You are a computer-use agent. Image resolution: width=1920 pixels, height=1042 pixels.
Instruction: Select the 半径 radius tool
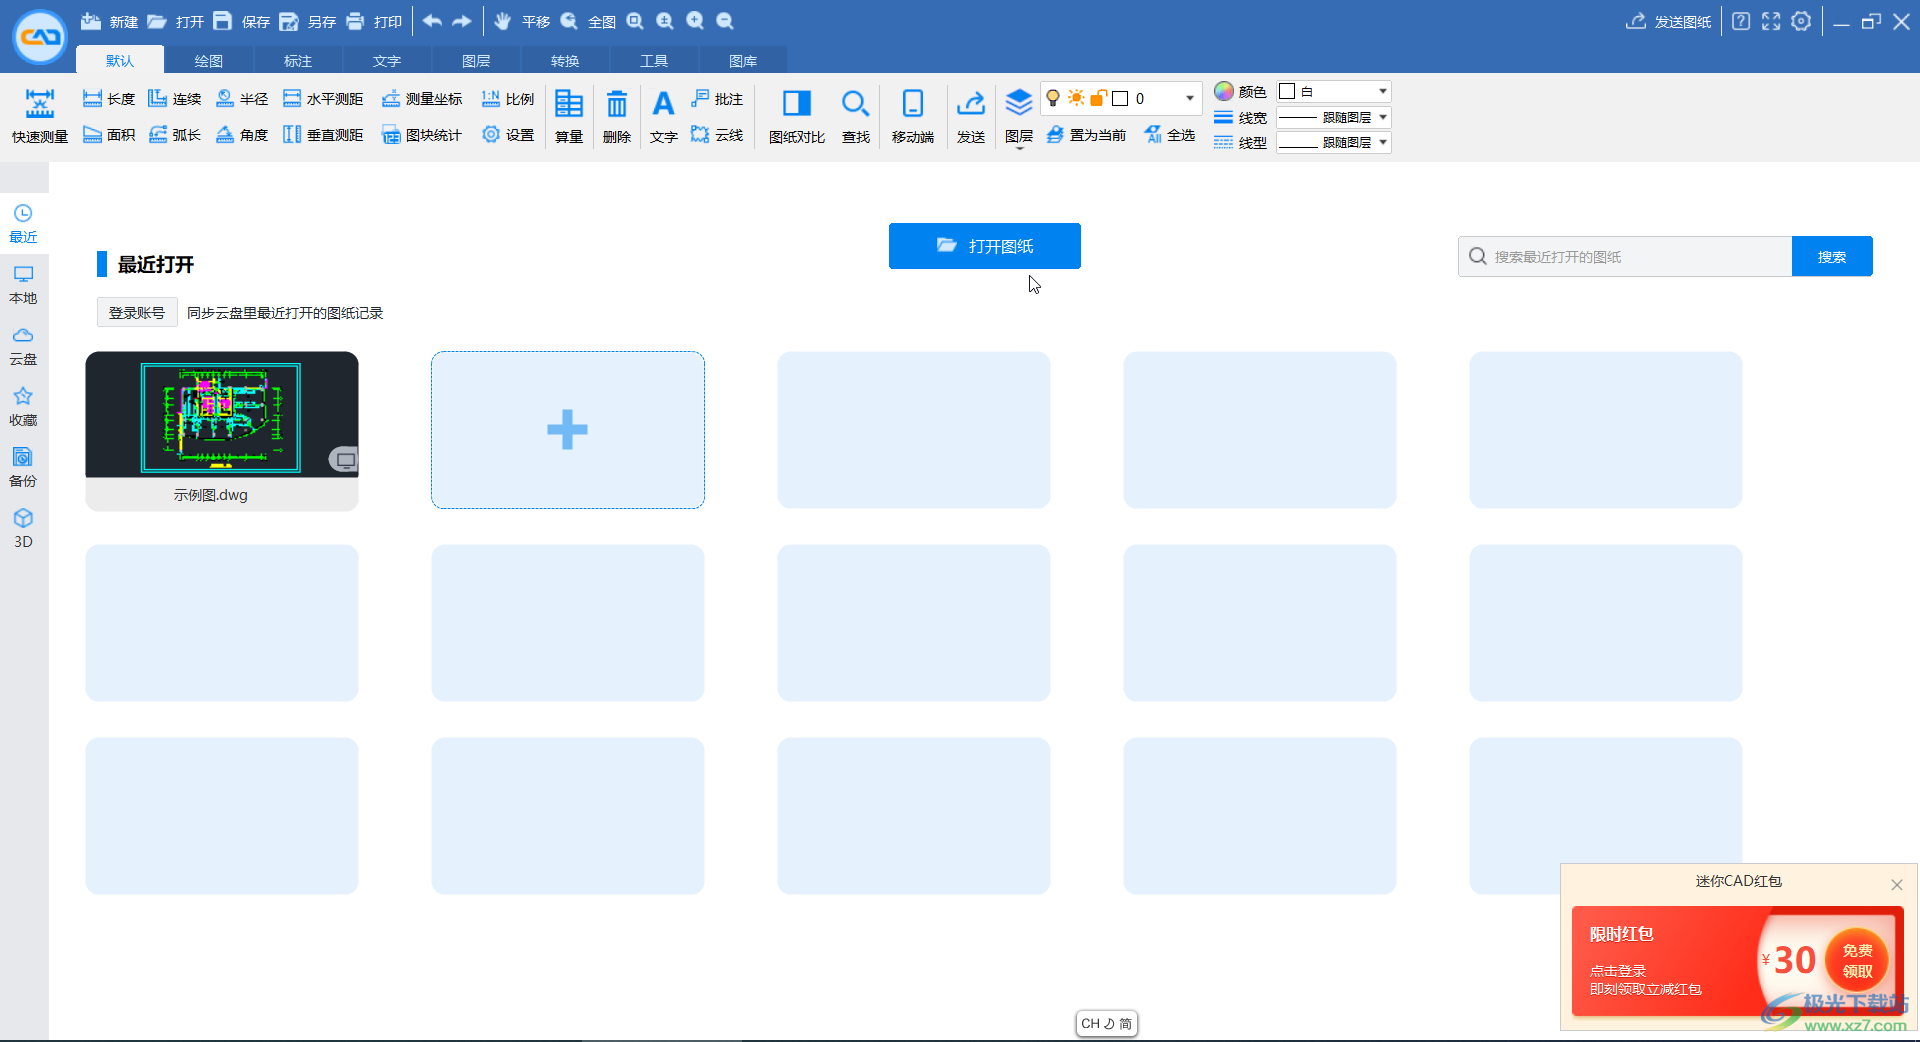[x=241, y=99]
